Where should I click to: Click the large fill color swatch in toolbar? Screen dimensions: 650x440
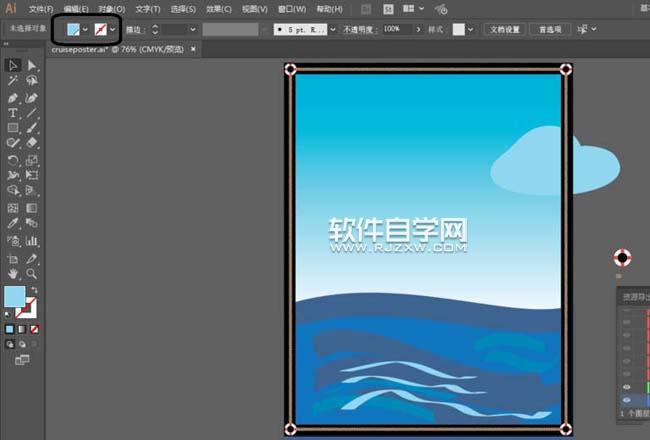[15, 297]
